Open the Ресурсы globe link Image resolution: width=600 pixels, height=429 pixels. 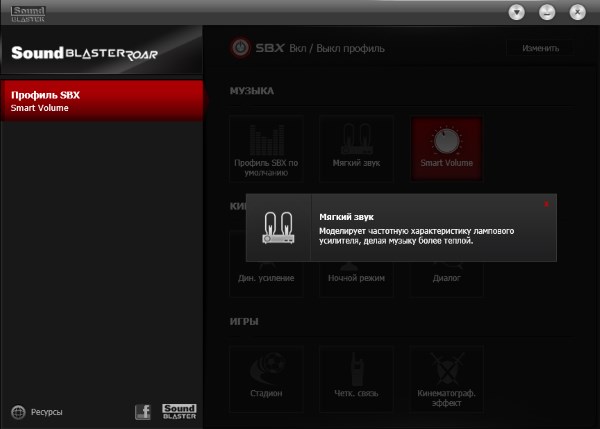pyautogui.click(x=37, y=412)
